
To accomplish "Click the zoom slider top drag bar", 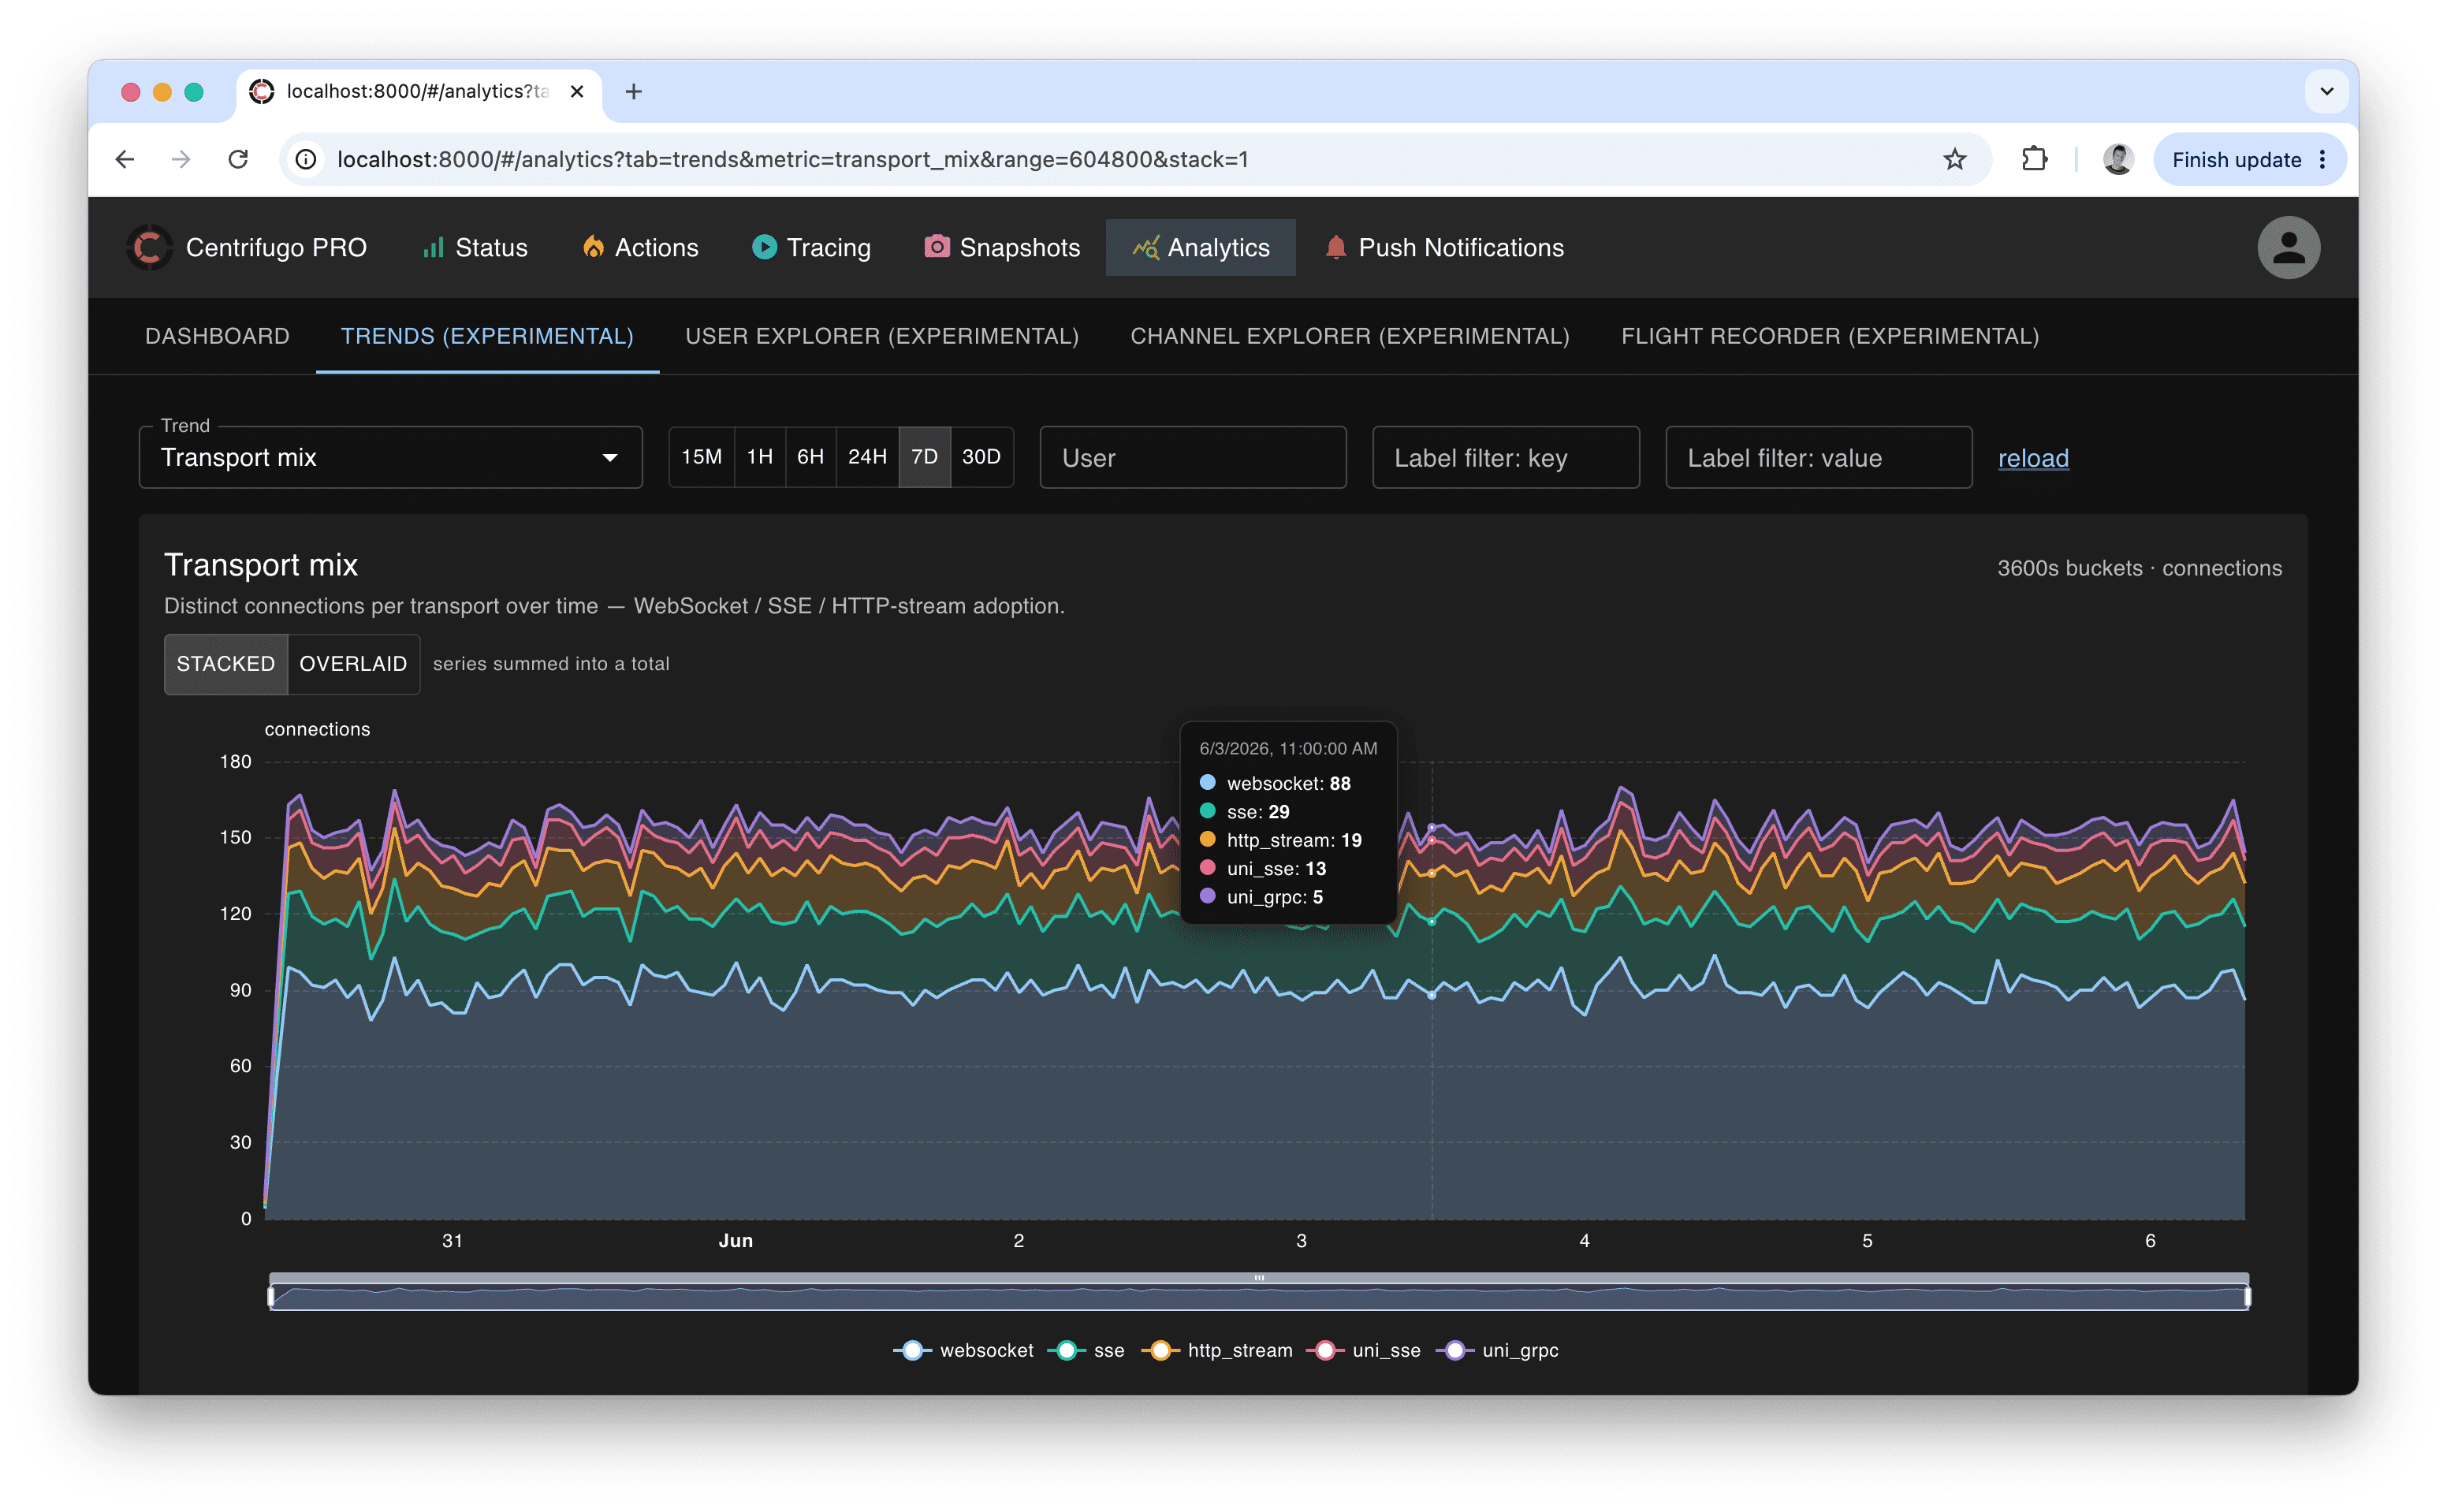I will point(1259,1277).
